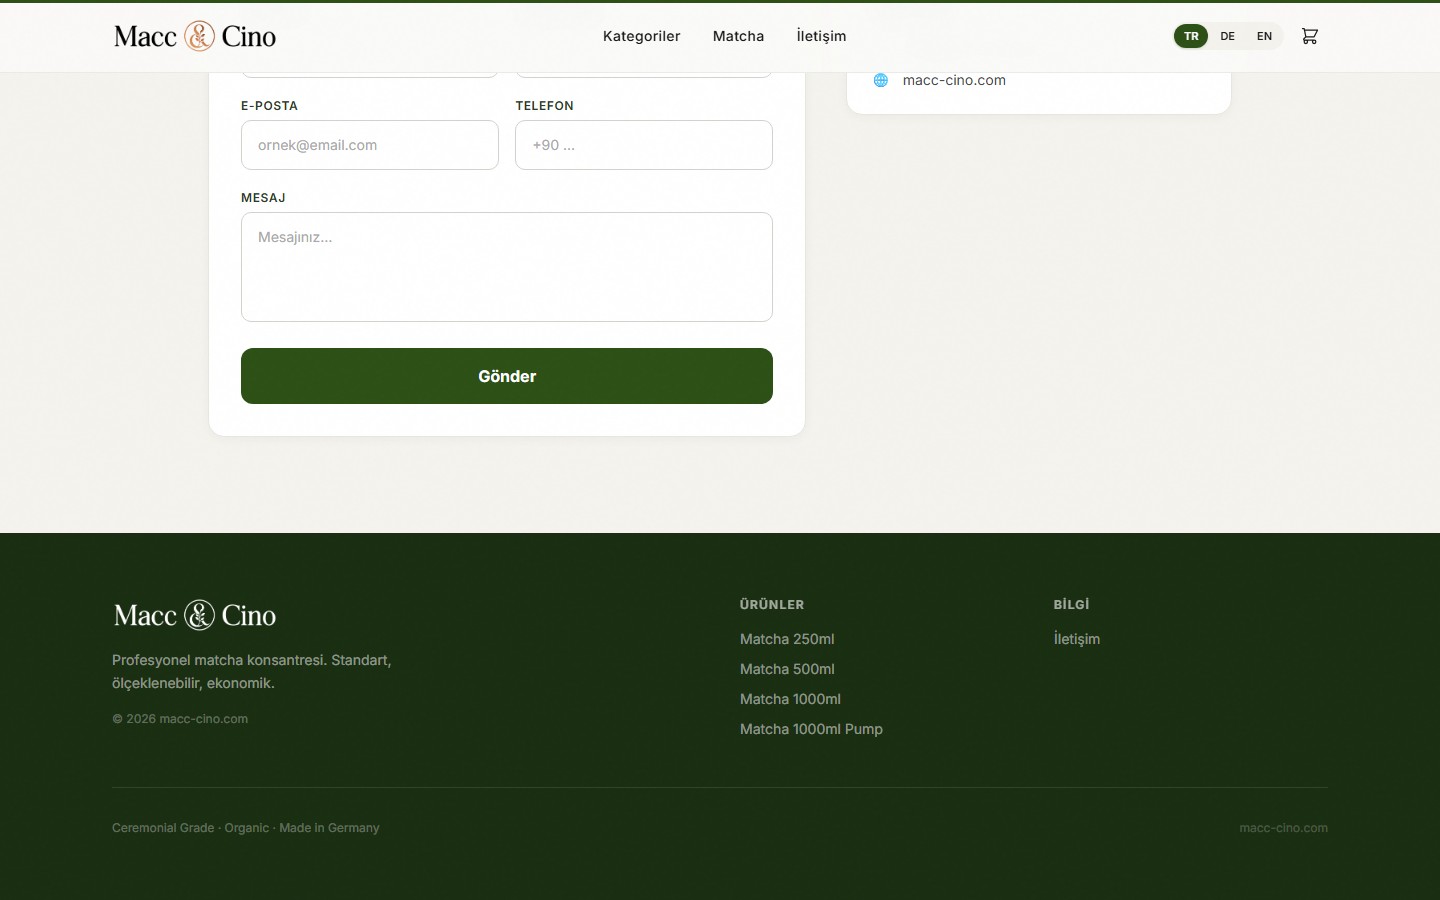The height and width of the screenshot is (900, 1440).
Task: Click into the Mesaj text area
Action: pyautogui.click(x=507, y=267)
